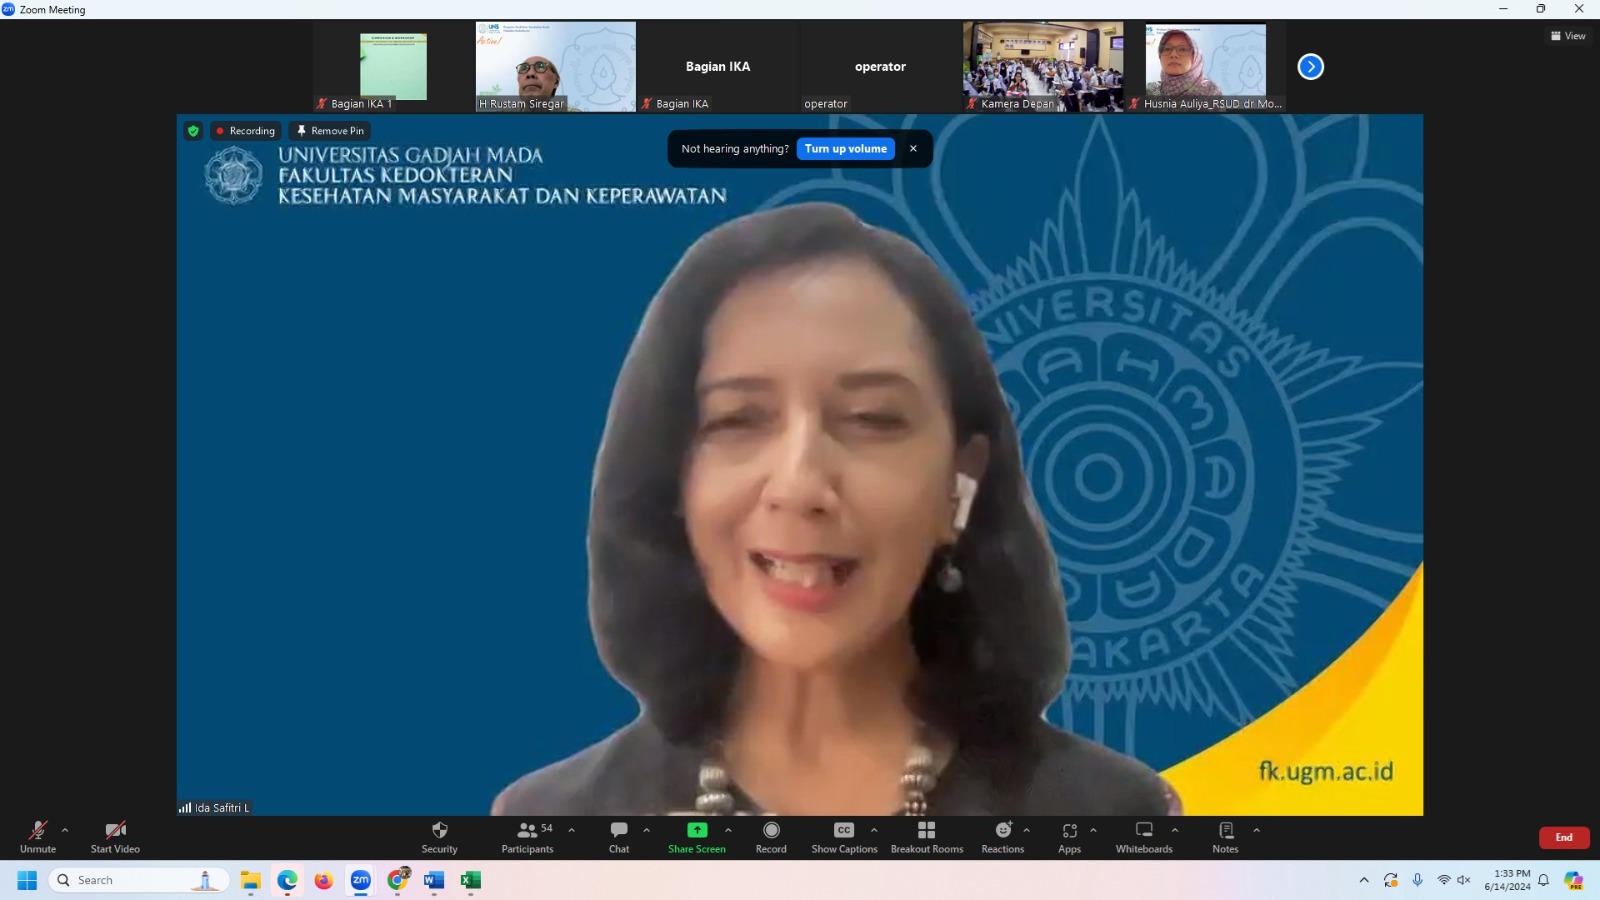This screenshot has height=900, width=1600.
Task: Open the Windows Start menu
Action: [27, 880]
